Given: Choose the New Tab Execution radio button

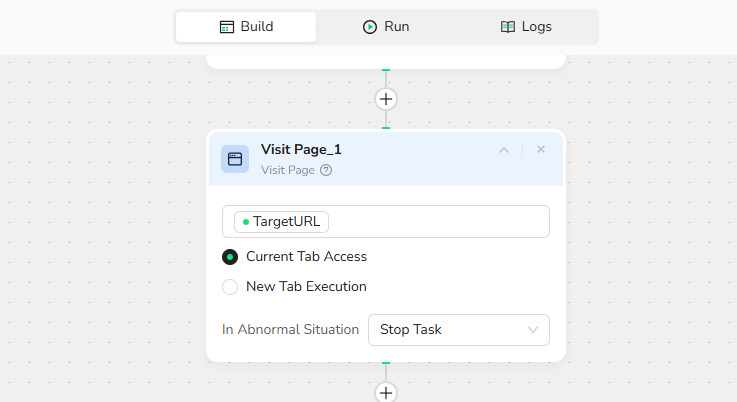Looking at the screenshot, I should click(x=230, y=287).
